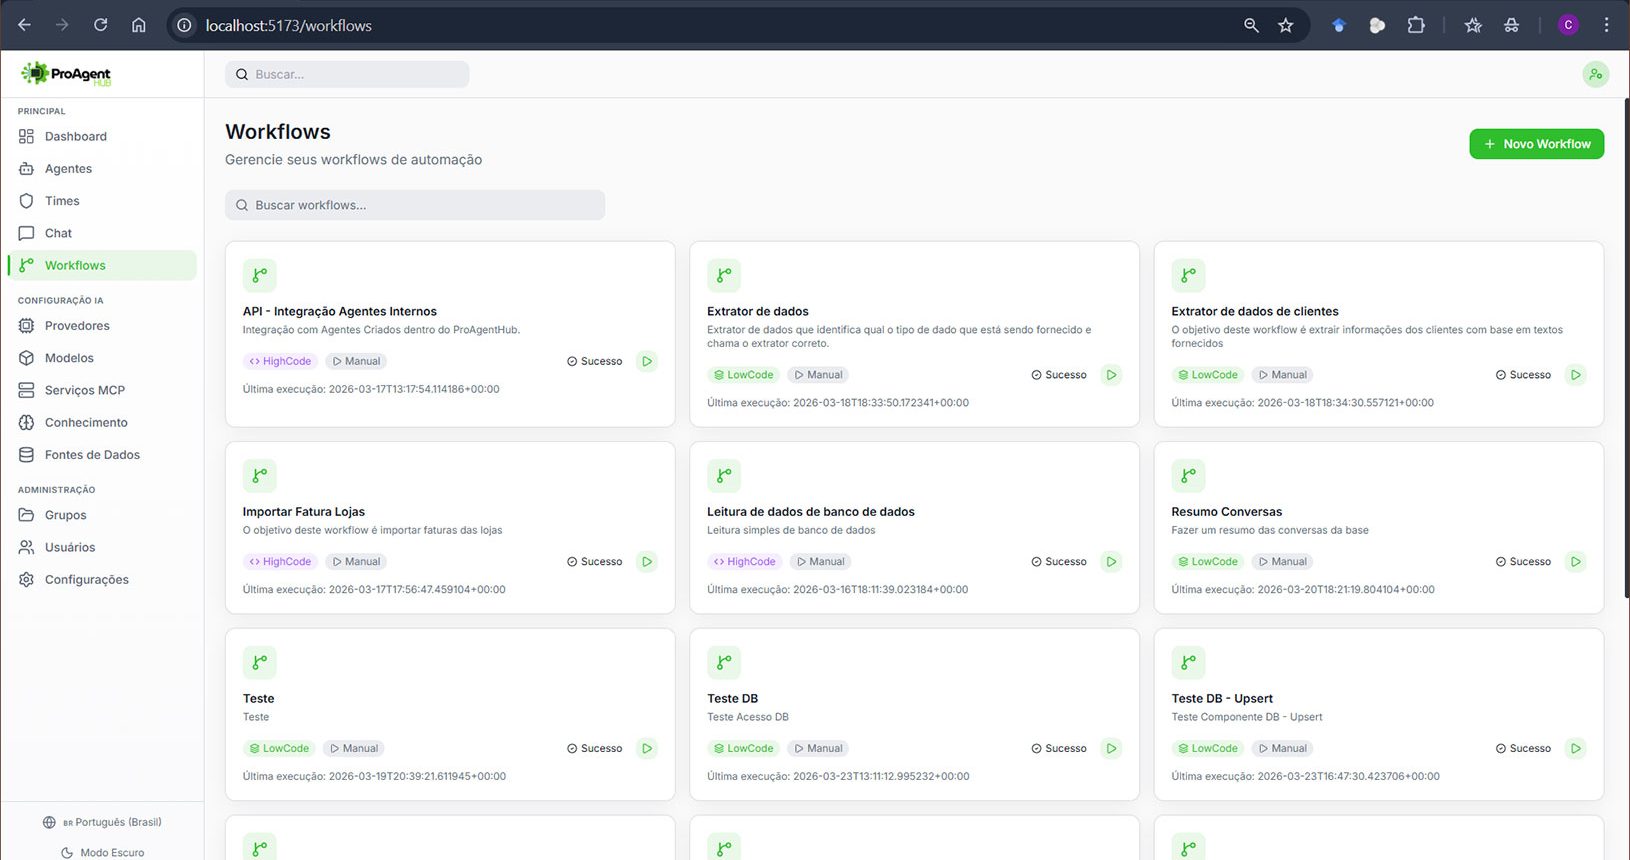Click the Novo Workflow button
Image resolution: width=1630 pixels, height=860 pixels.
(1536, 144)
